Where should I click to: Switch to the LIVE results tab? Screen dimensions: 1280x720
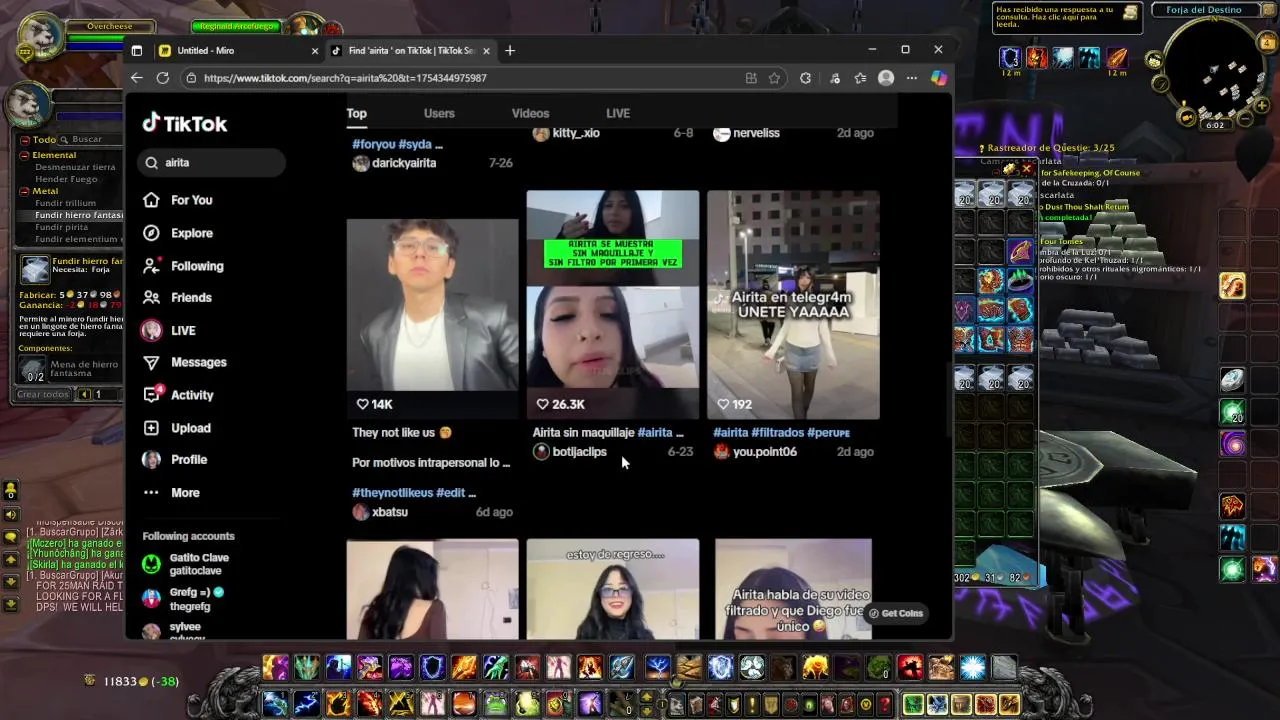(618, 113)
